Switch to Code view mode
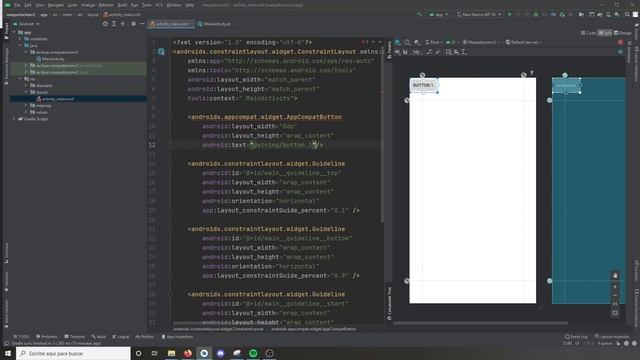 click(x=588, y=33)
